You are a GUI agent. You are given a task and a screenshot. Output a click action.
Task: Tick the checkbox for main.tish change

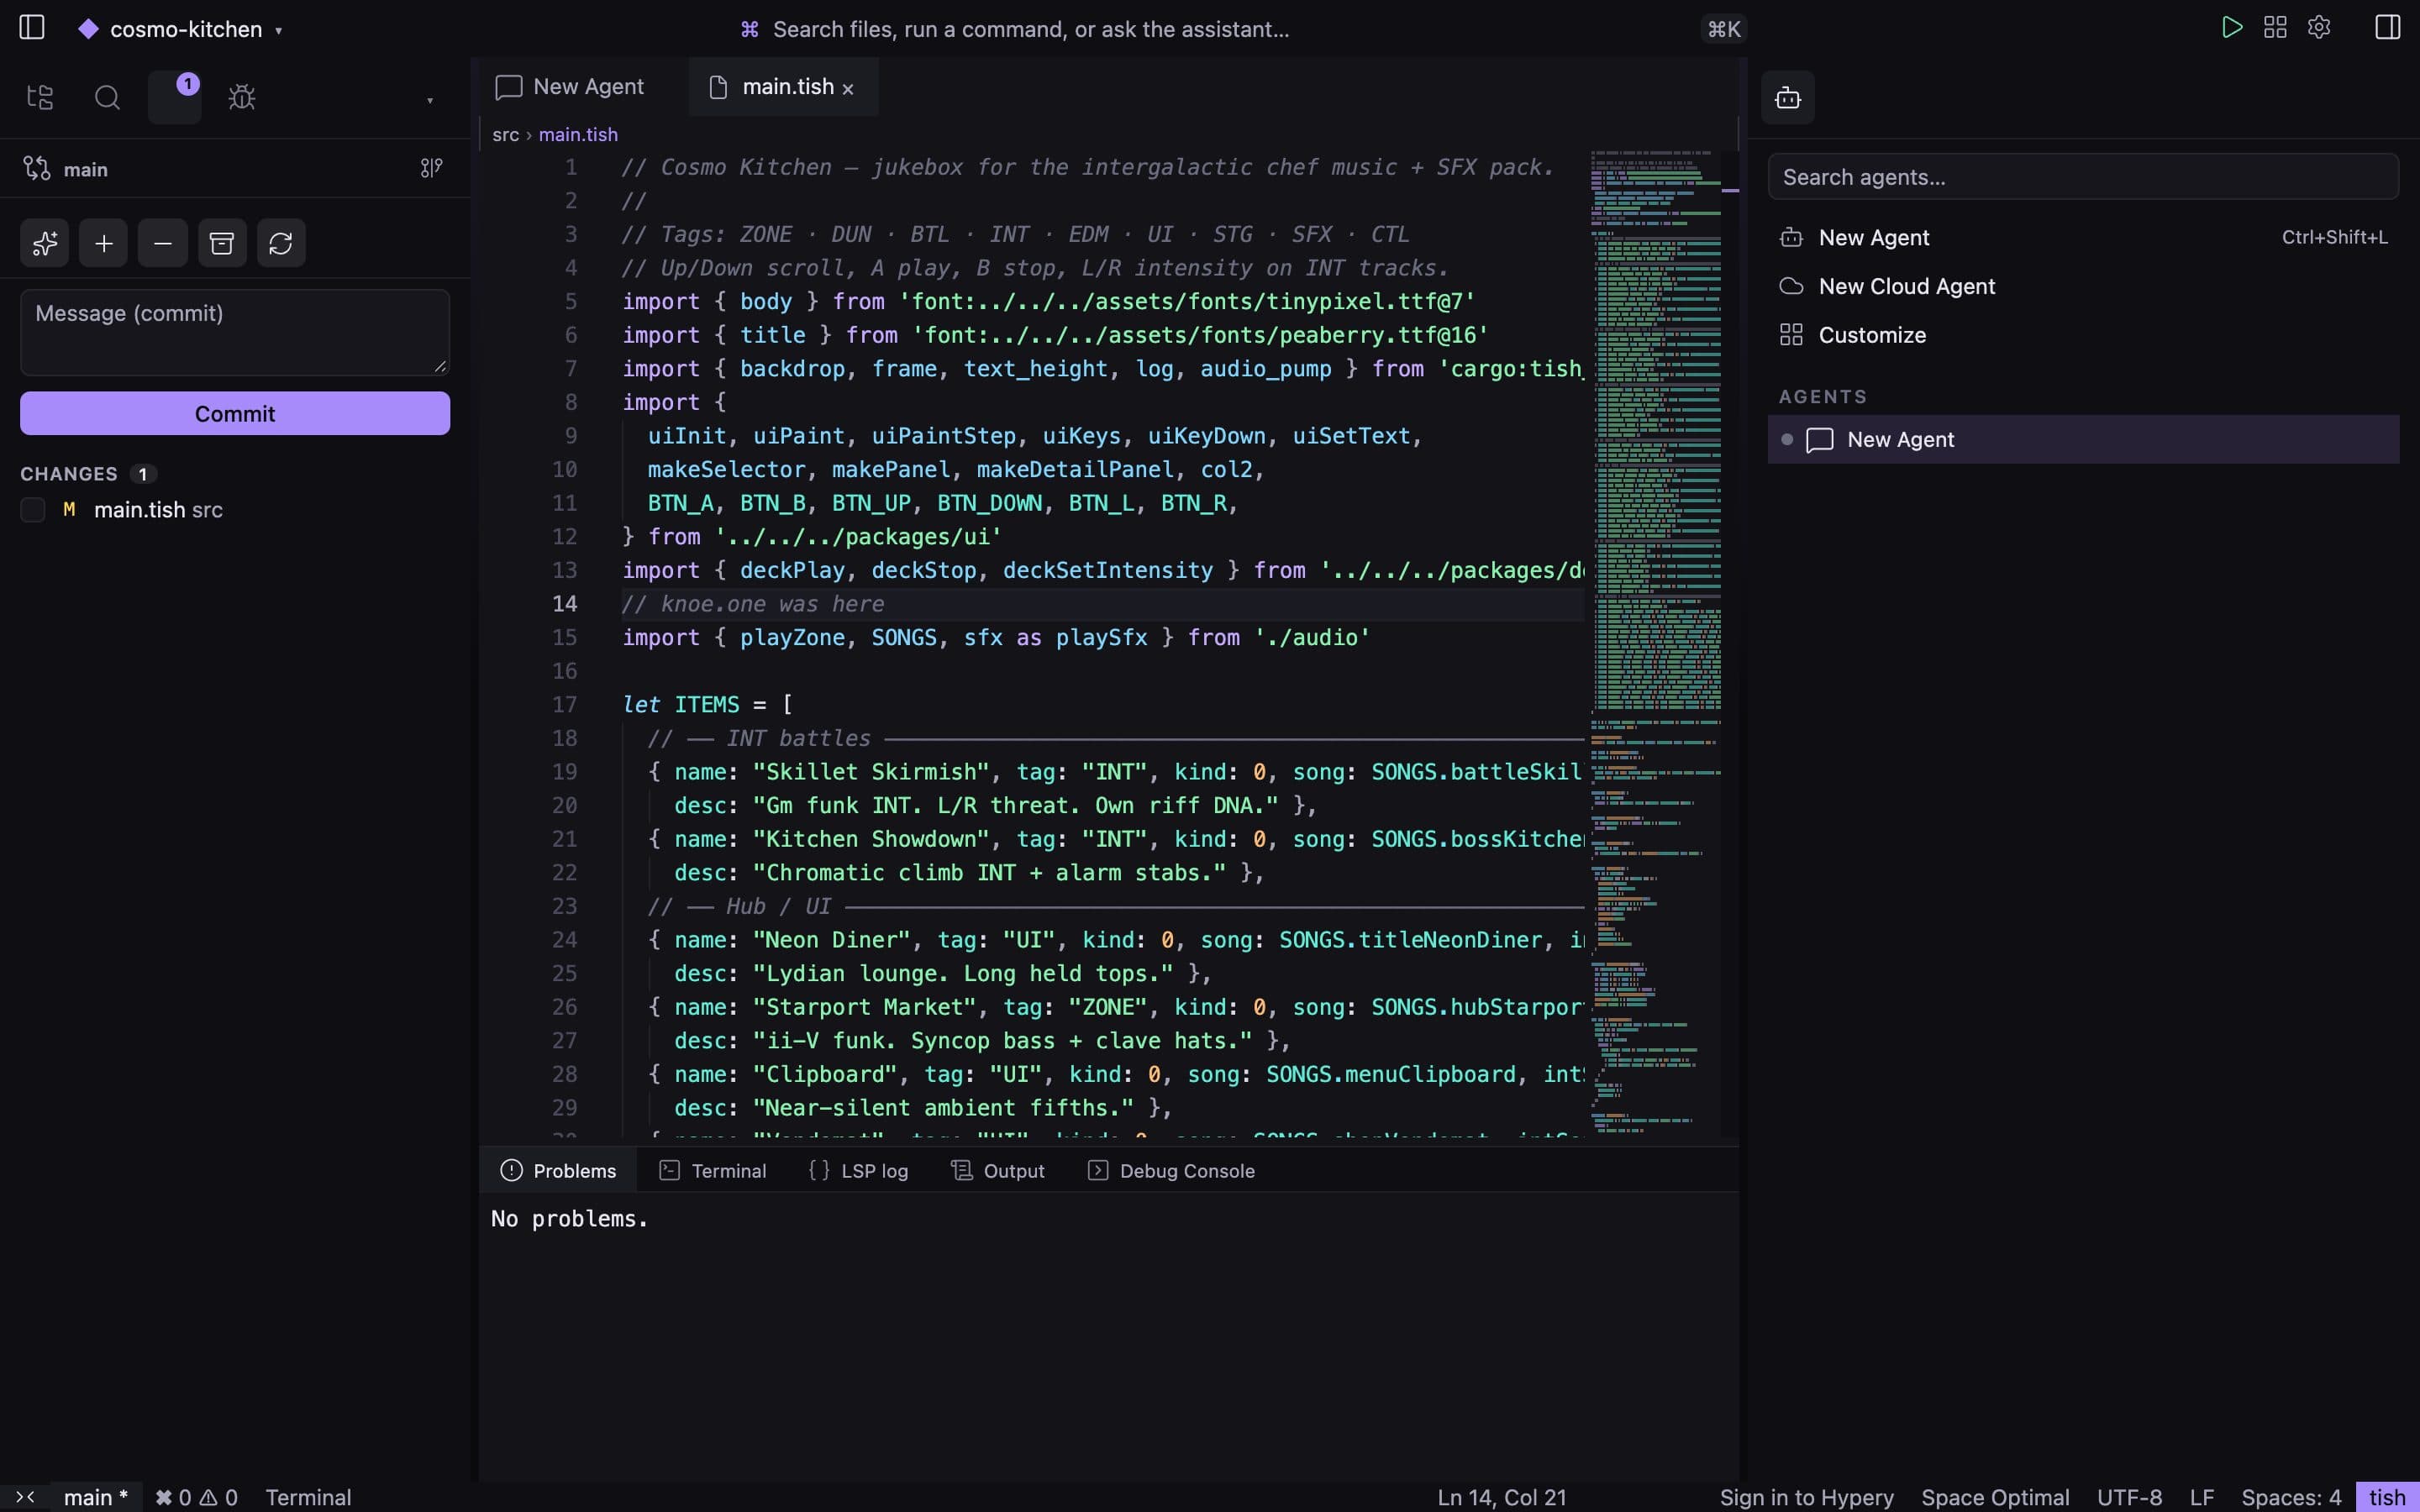[x=33, y=510]
